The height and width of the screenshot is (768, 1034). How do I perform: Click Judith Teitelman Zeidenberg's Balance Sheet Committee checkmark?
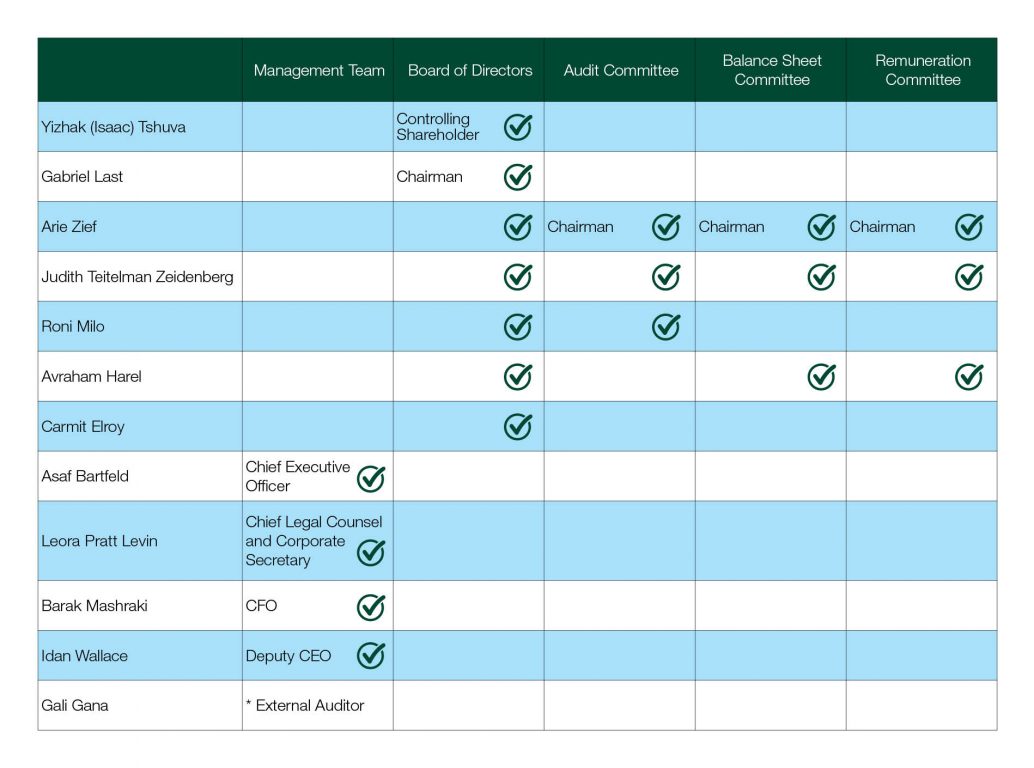point(822,276)
